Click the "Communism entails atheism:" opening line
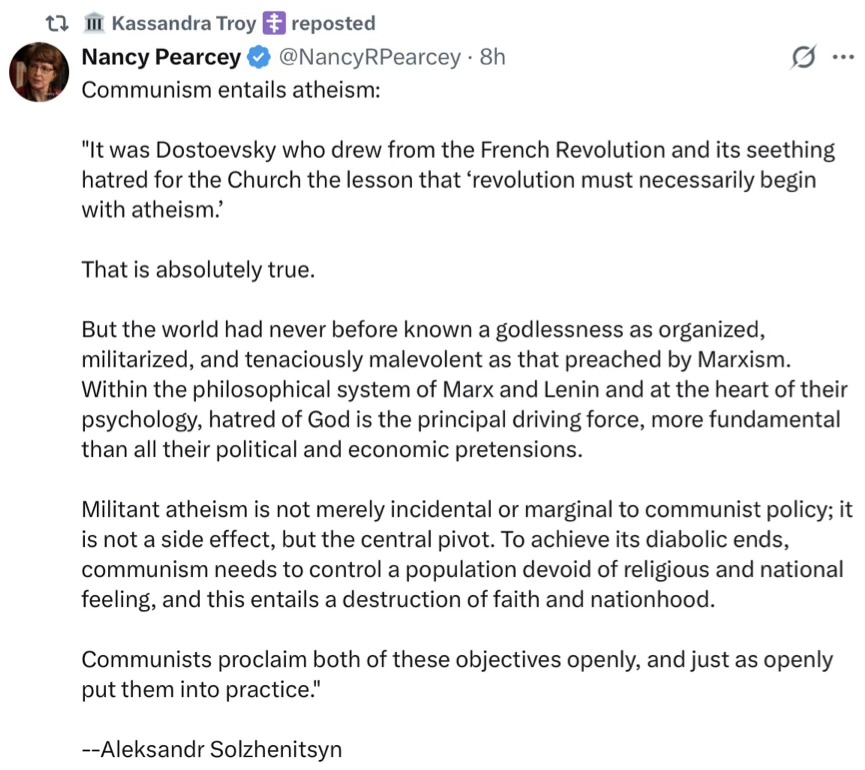 tap(230, 89)
